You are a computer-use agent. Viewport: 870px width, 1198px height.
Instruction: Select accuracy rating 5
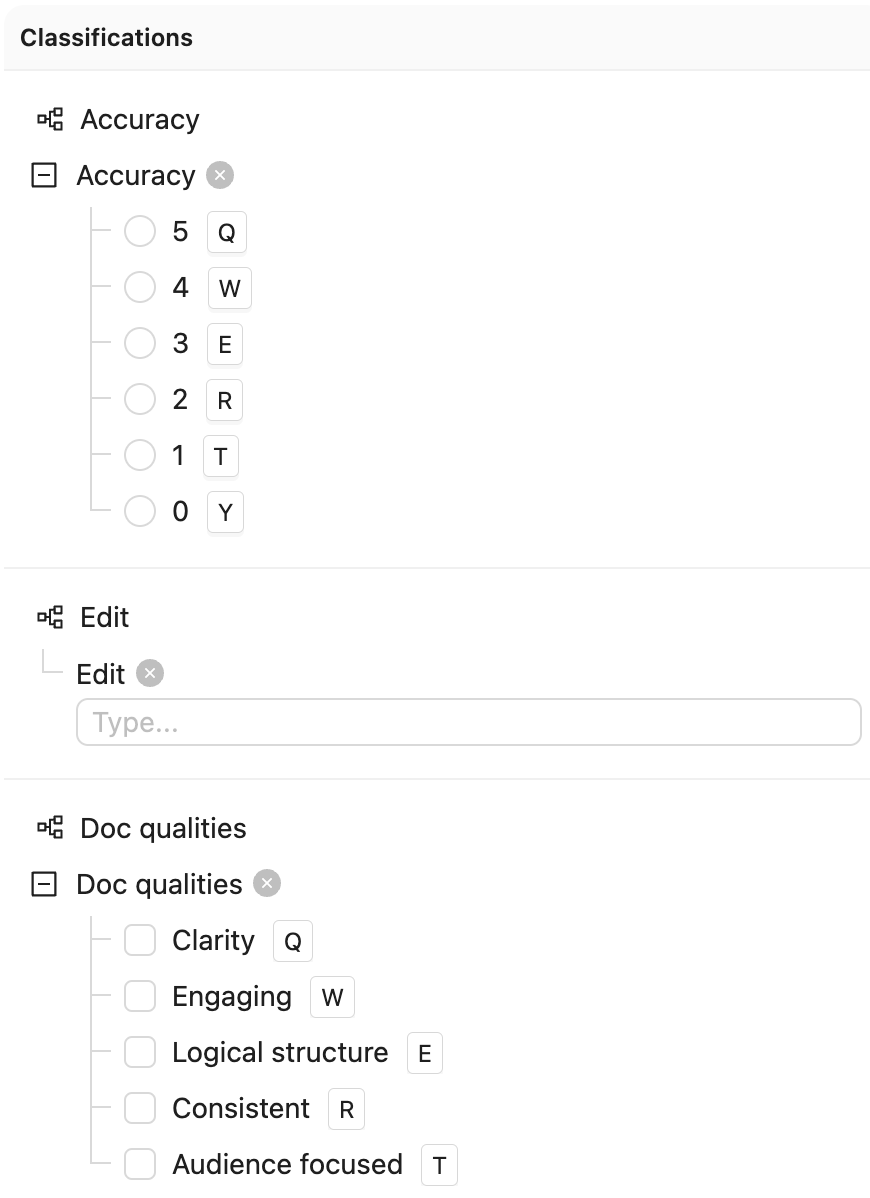pyautogui.click(x=140, y=232)
